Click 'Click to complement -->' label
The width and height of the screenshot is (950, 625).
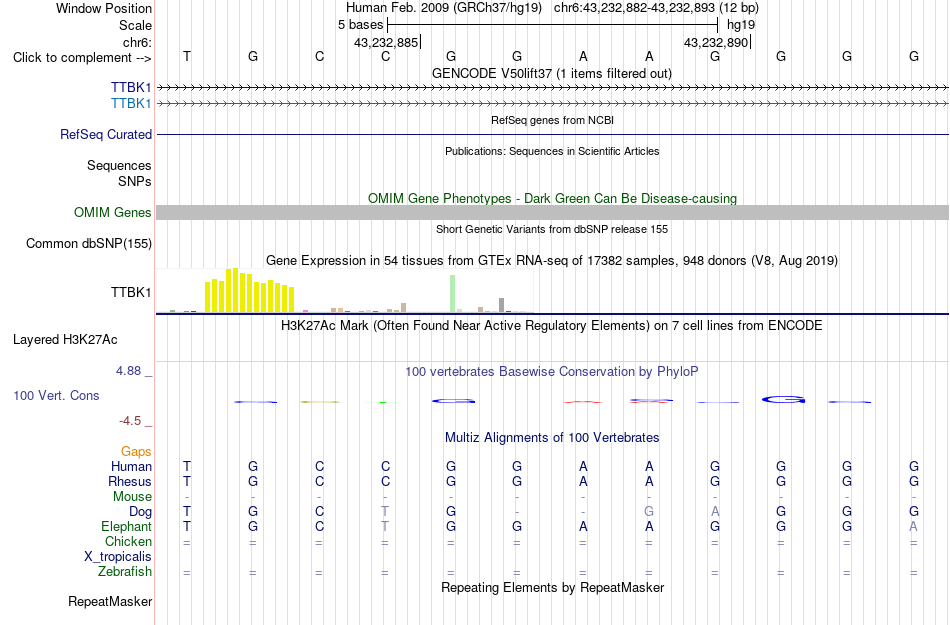coord(82,58)
